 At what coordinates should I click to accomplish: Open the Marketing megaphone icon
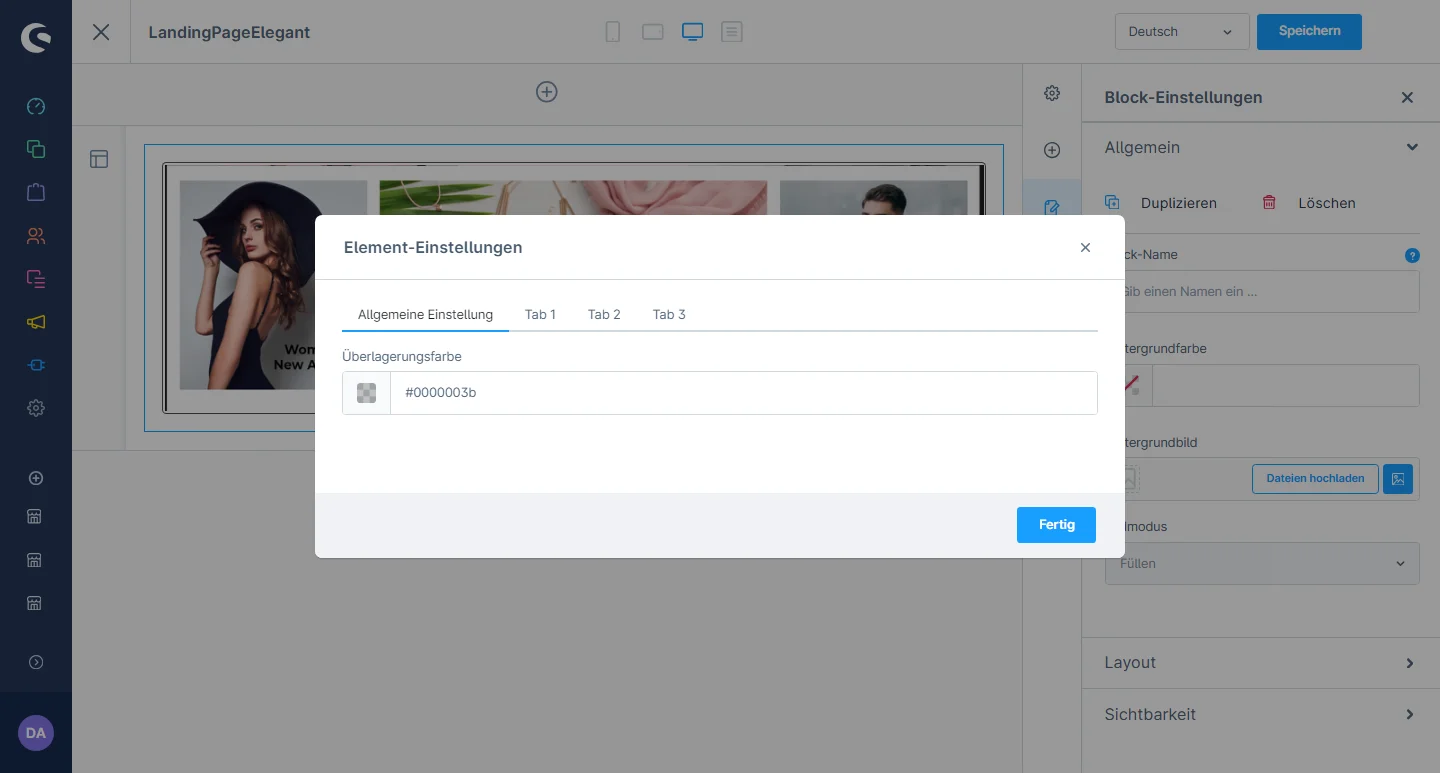point(36,322)
